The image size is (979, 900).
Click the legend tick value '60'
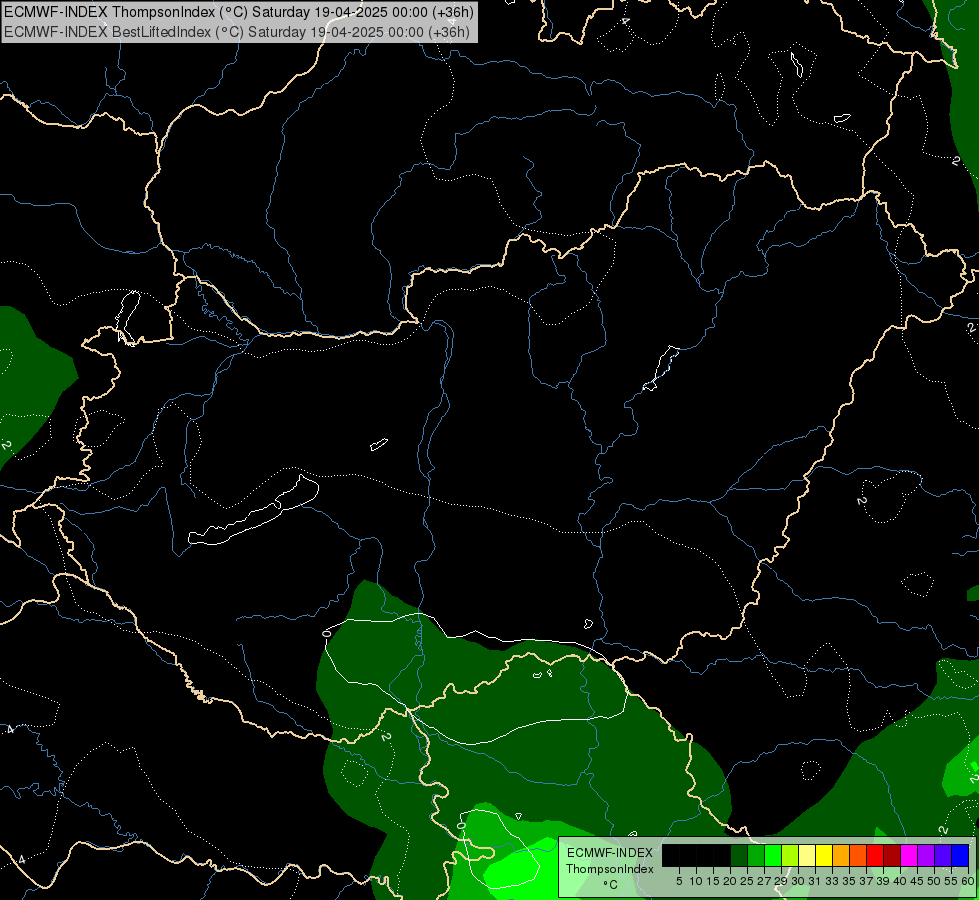coord(967,881)
